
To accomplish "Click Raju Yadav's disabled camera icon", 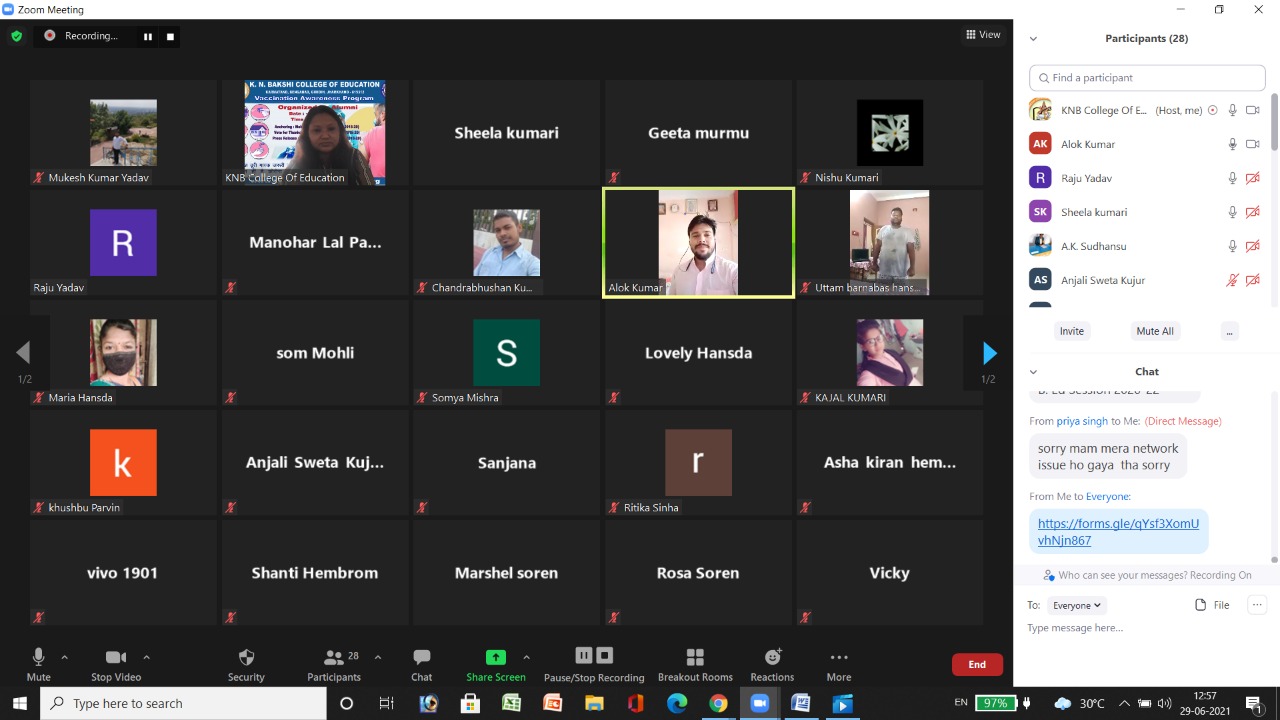I will [x=1252, y=178].
